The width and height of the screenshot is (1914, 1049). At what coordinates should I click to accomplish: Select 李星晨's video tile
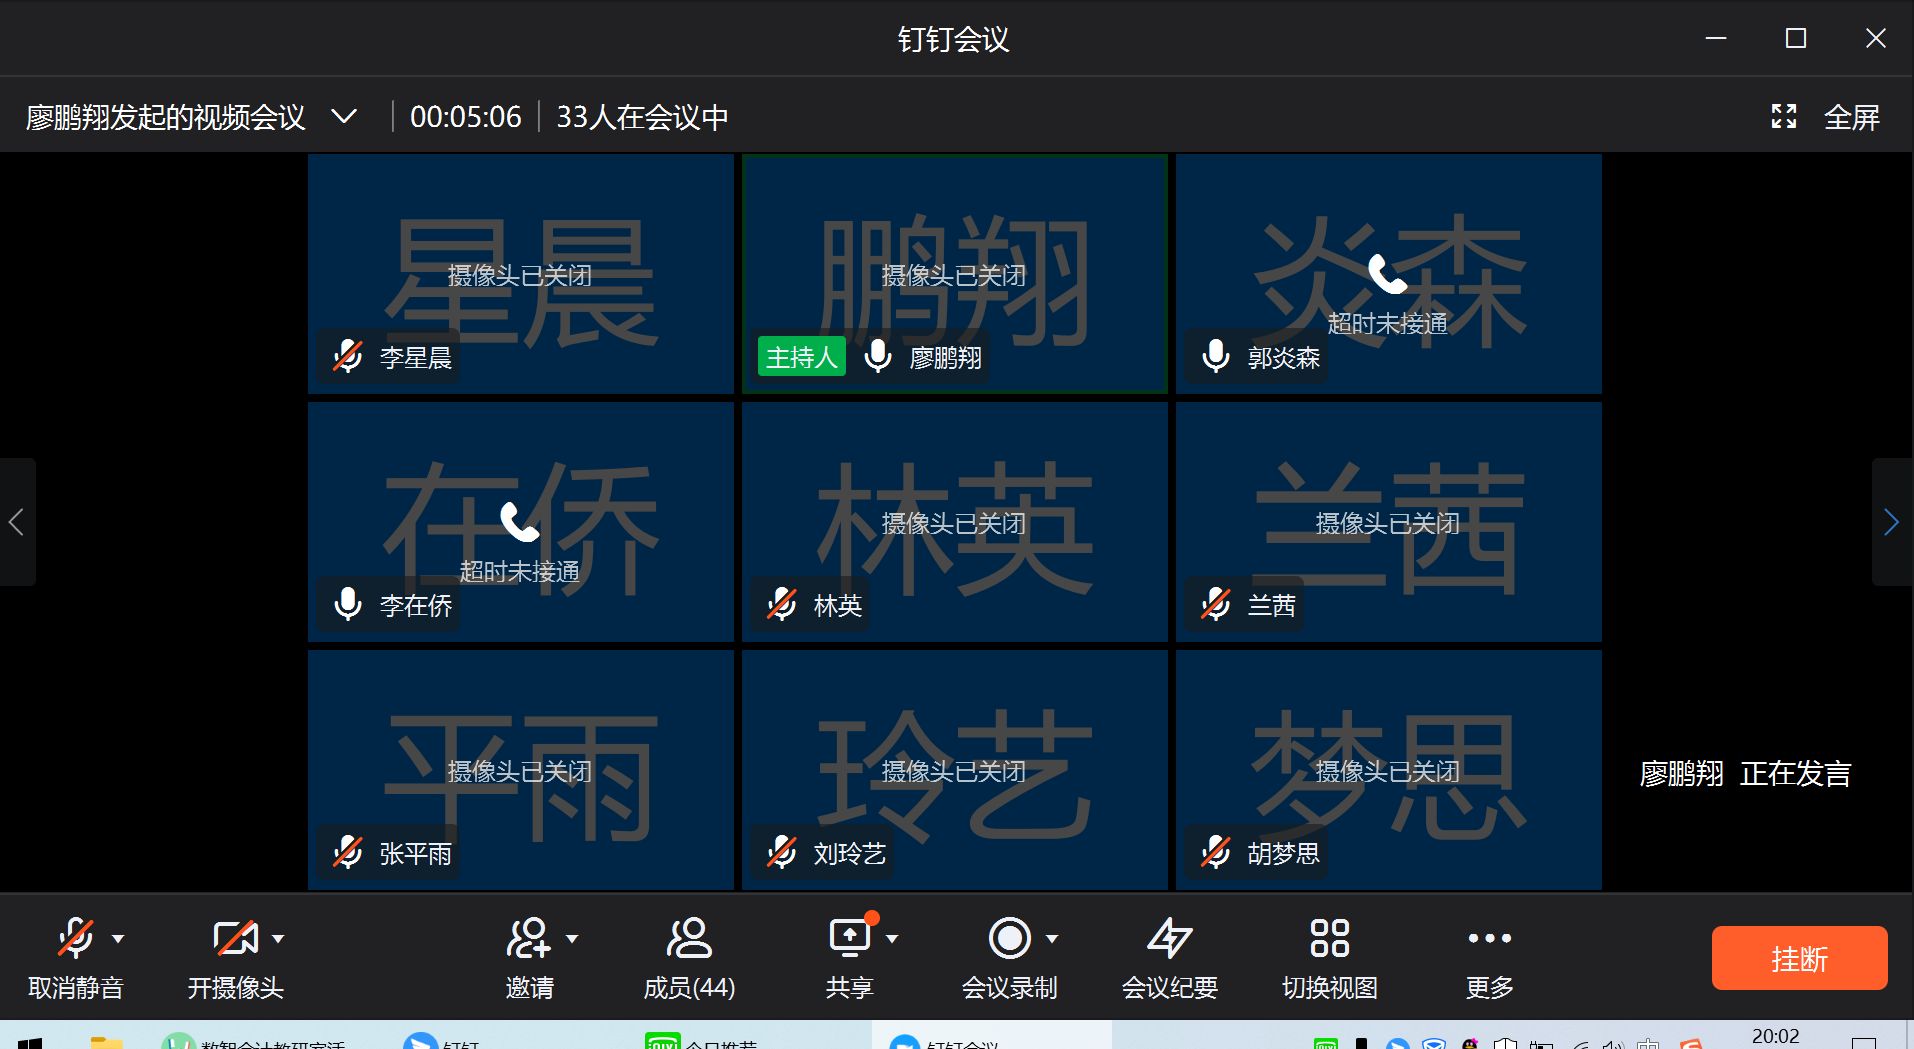coord(521,274)
